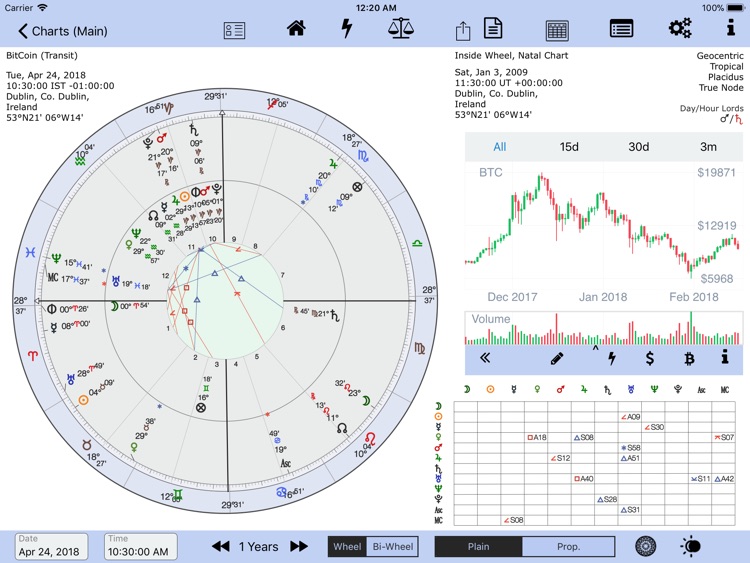This screenshot has height=563, width=750.
Task: Tap the Day/Hour Lords label
Action: pos(712,108)
